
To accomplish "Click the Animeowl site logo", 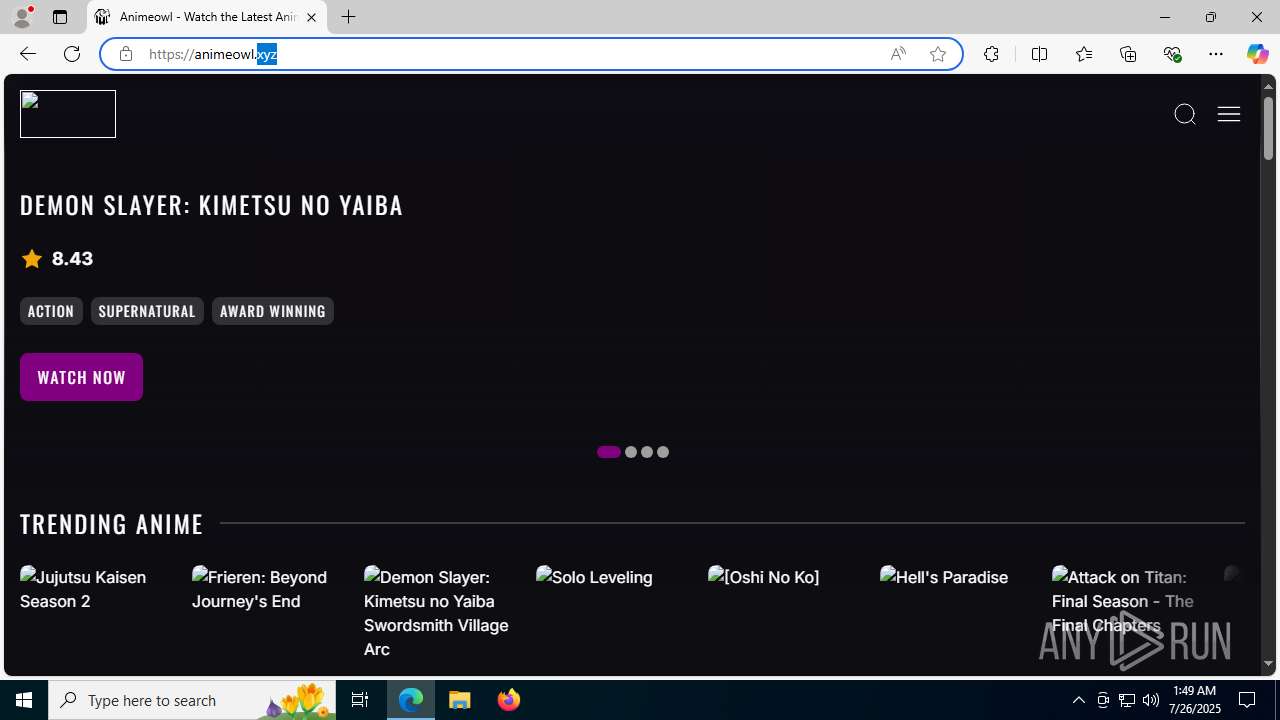I will (x=68, y=114).
